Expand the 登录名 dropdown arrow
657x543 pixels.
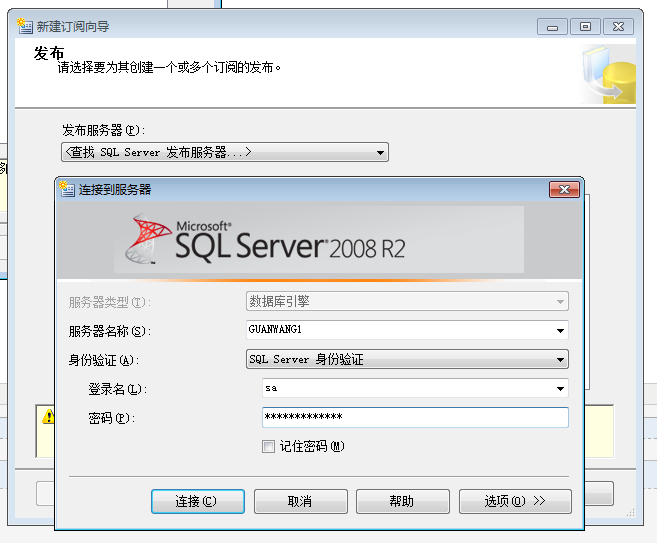560,389
